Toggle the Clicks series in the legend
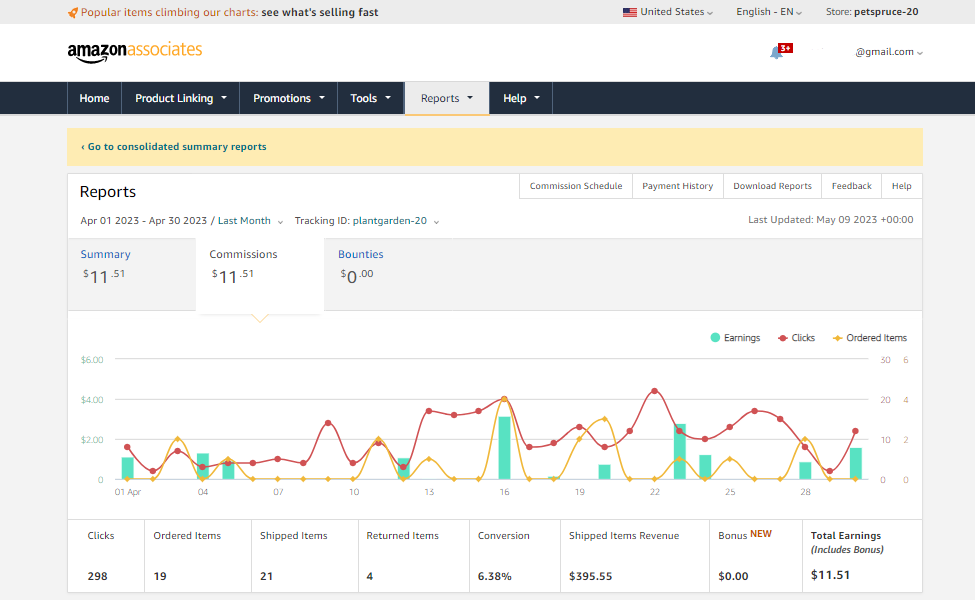Image resolution: width=975 pixels, height=600 pixels. (797, 338)
